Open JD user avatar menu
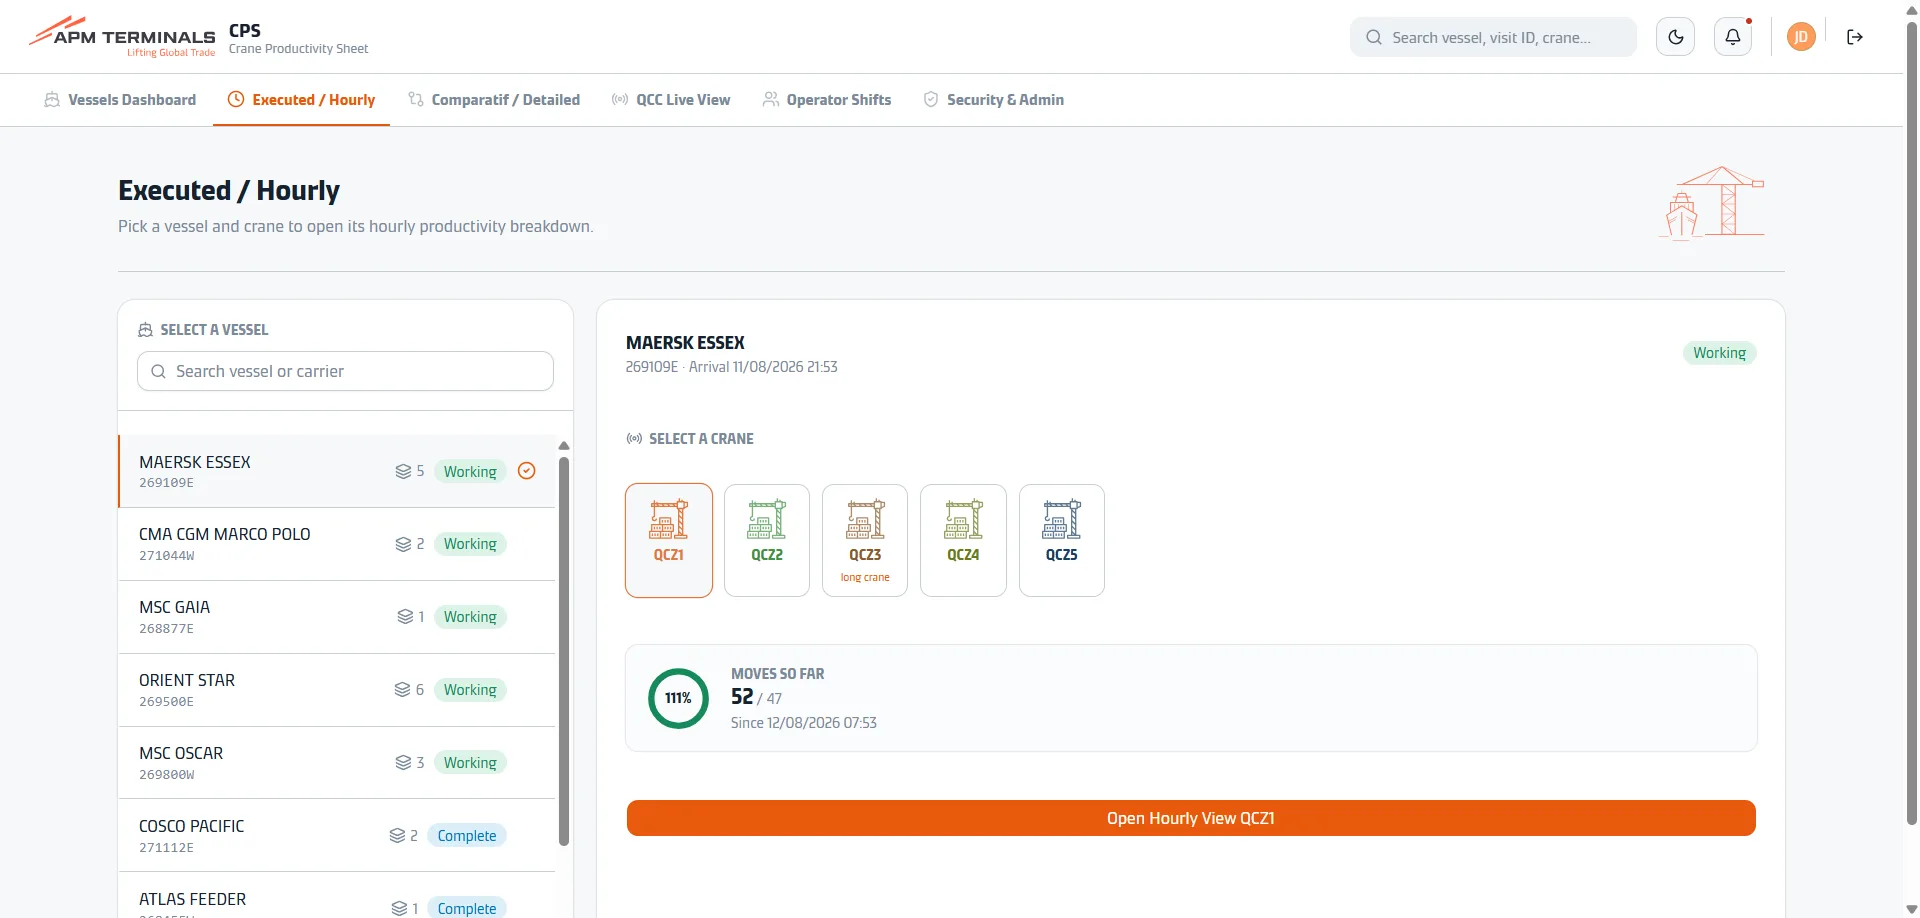Image resolution: width=1920 pixels, height=918 pixels. tap(1801, 37)
